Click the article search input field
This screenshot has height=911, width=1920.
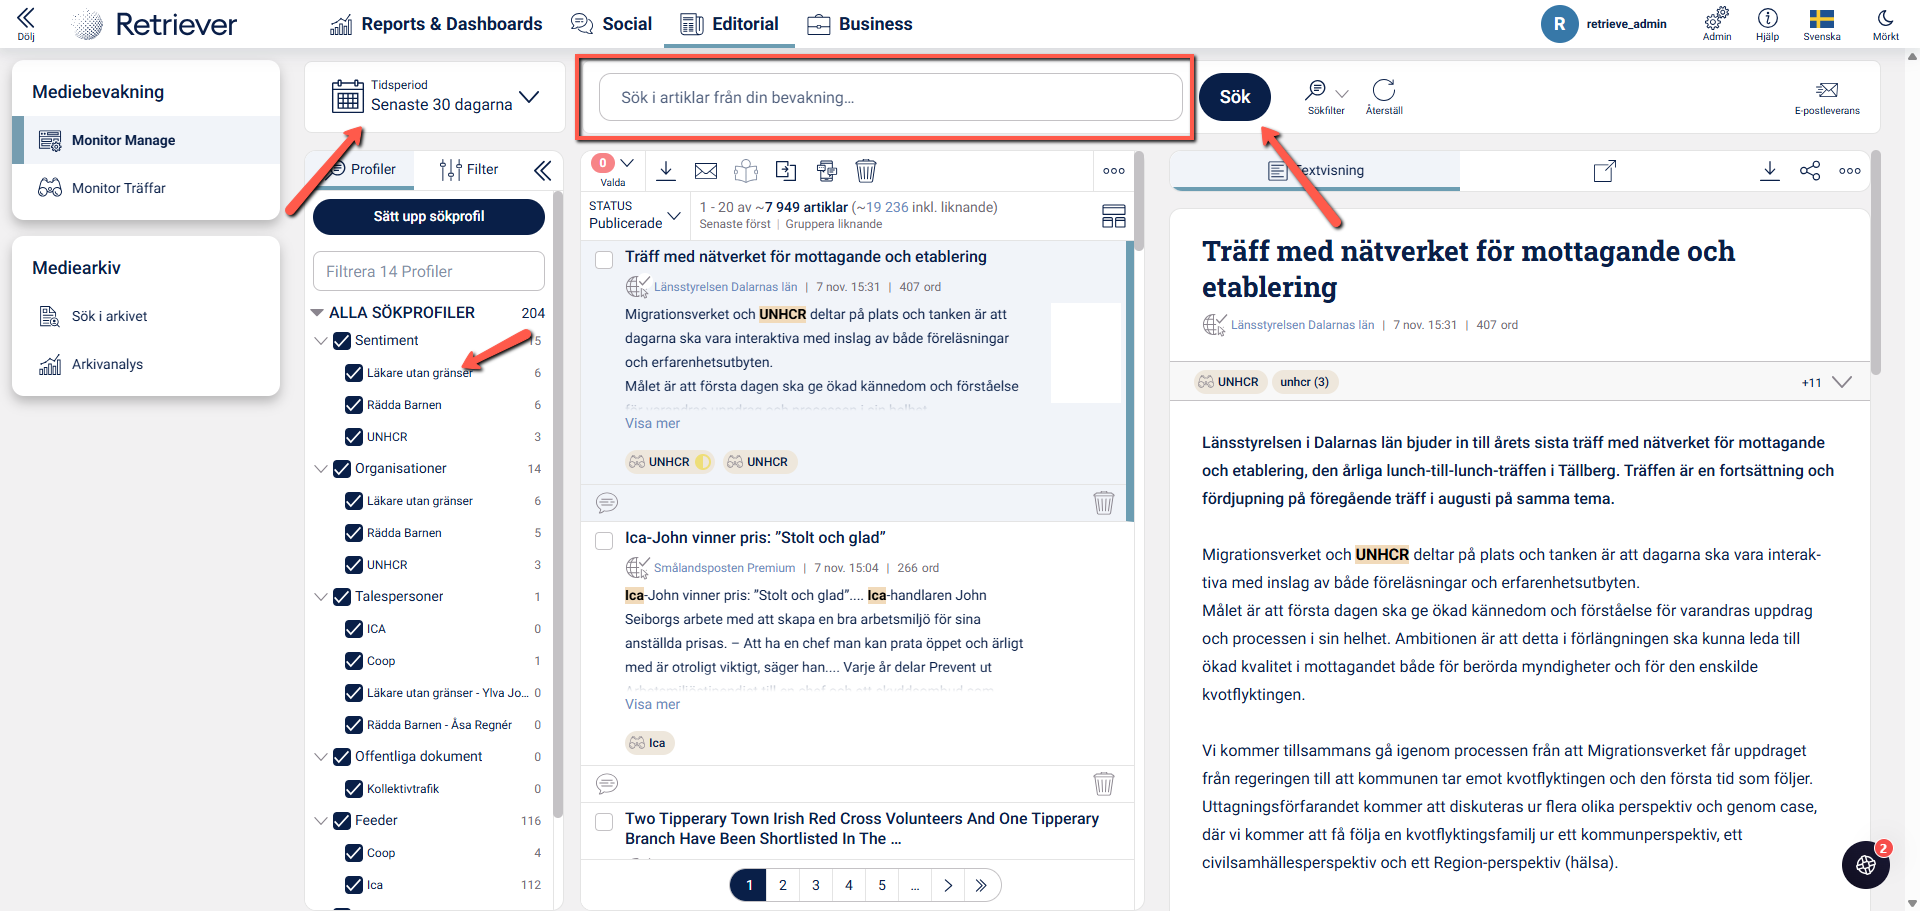click(x=891, y=97)
